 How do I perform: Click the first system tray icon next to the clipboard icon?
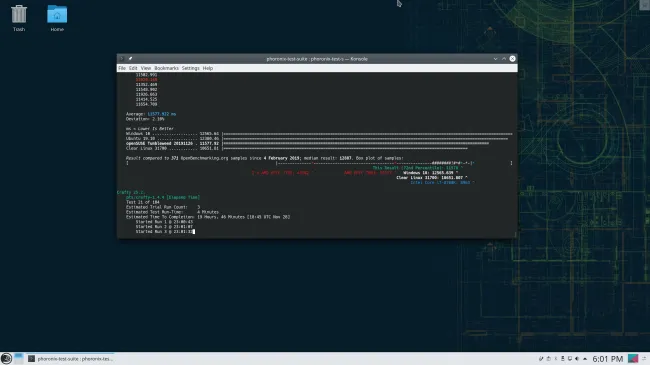[541, 359]
